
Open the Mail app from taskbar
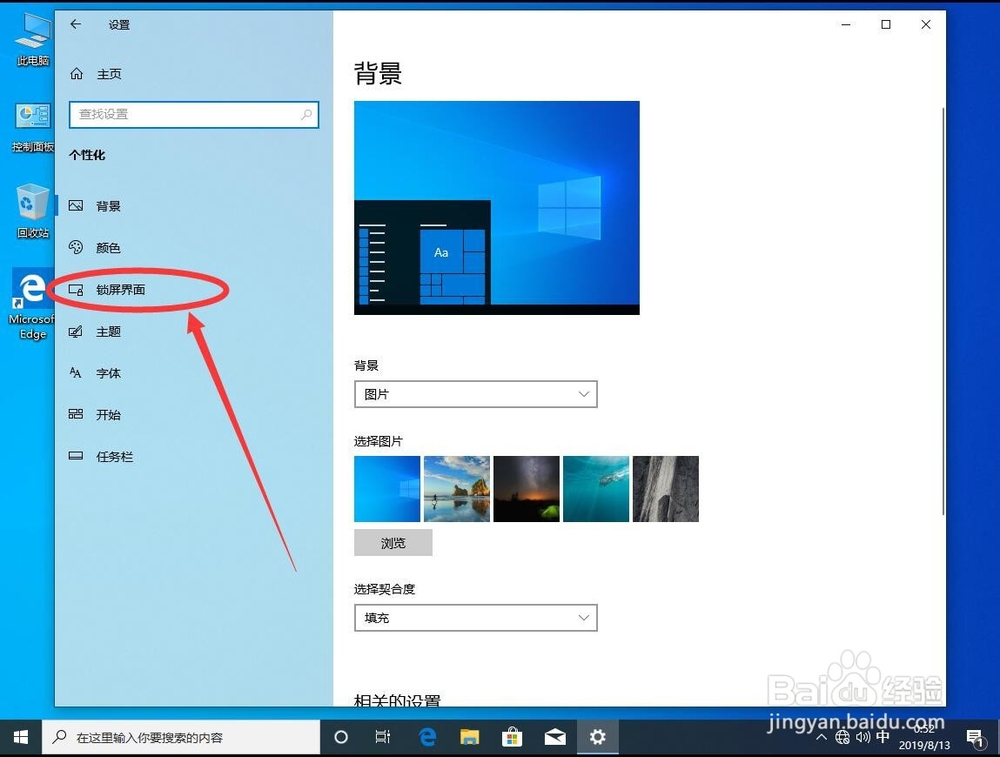tap(555, 737)
